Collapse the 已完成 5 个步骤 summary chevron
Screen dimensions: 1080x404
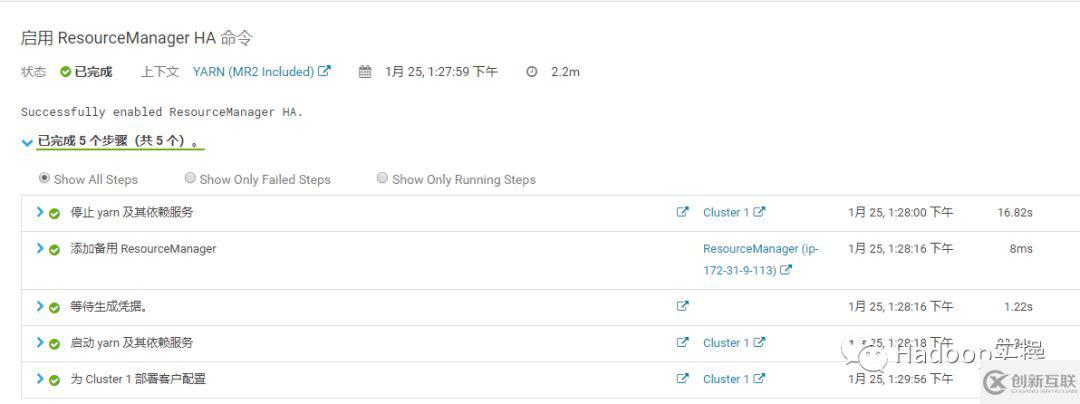click(27, 142)
